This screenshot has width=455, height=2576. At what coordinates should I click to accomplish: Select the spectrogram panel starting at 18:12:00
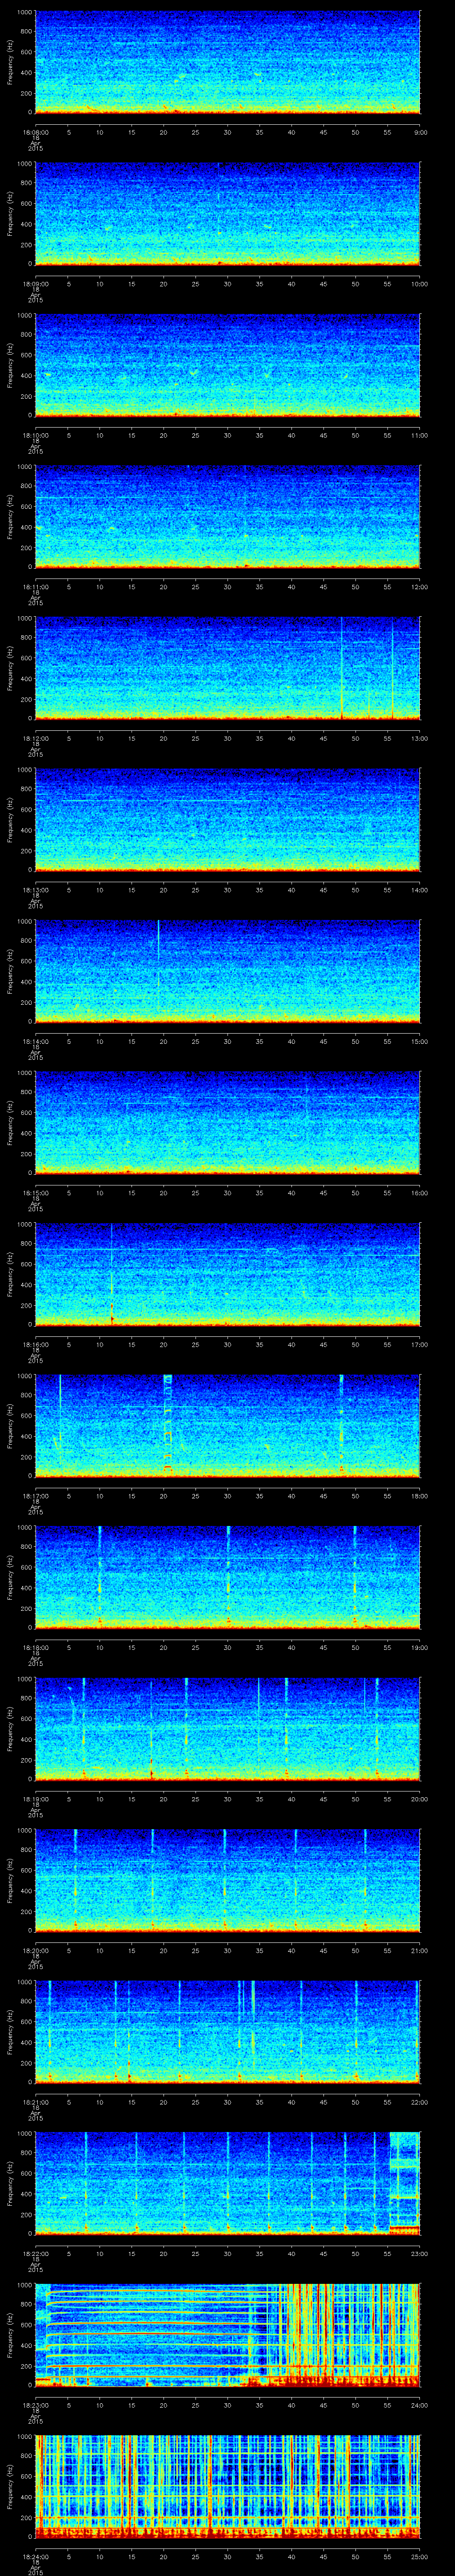pyautogui.click(x=227, y=668)
